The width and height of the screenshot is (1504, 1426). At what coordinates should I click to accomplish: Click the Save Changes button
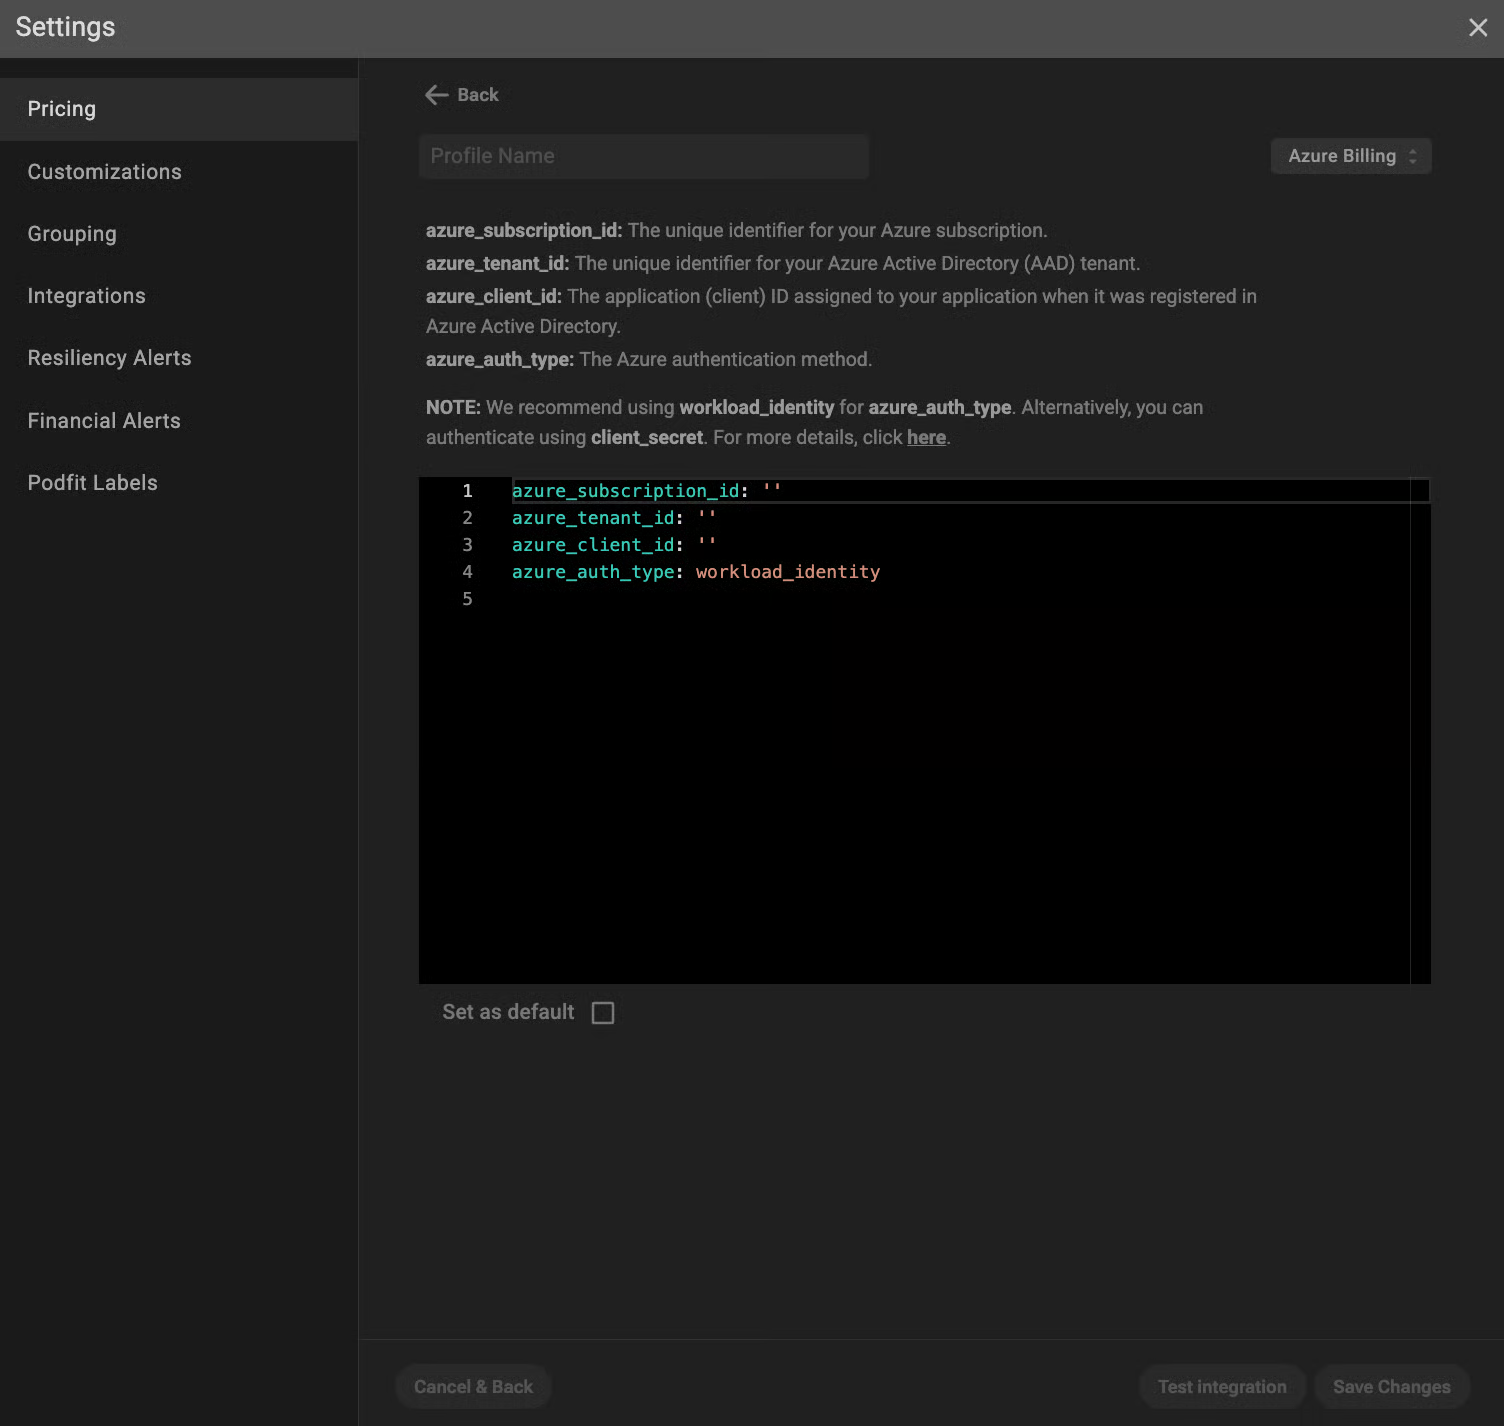pyautogui.click(x=1391, y=1387)
